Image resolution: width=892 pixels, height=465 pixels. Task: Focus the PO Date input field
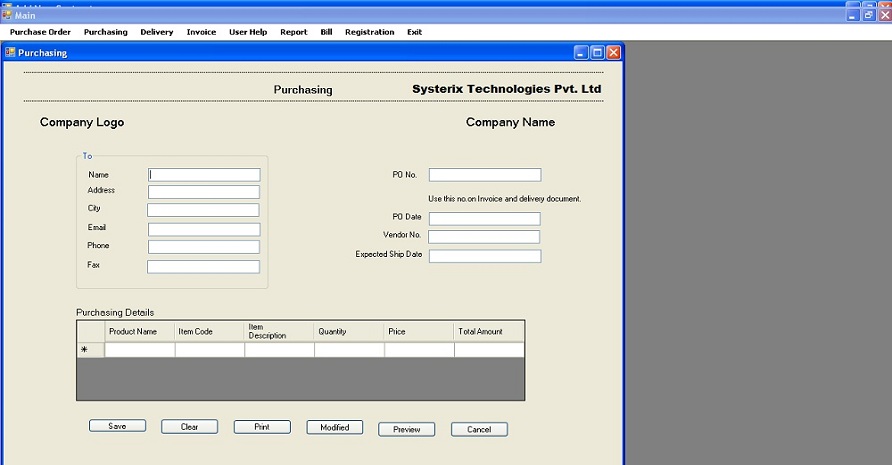(485, 219)
